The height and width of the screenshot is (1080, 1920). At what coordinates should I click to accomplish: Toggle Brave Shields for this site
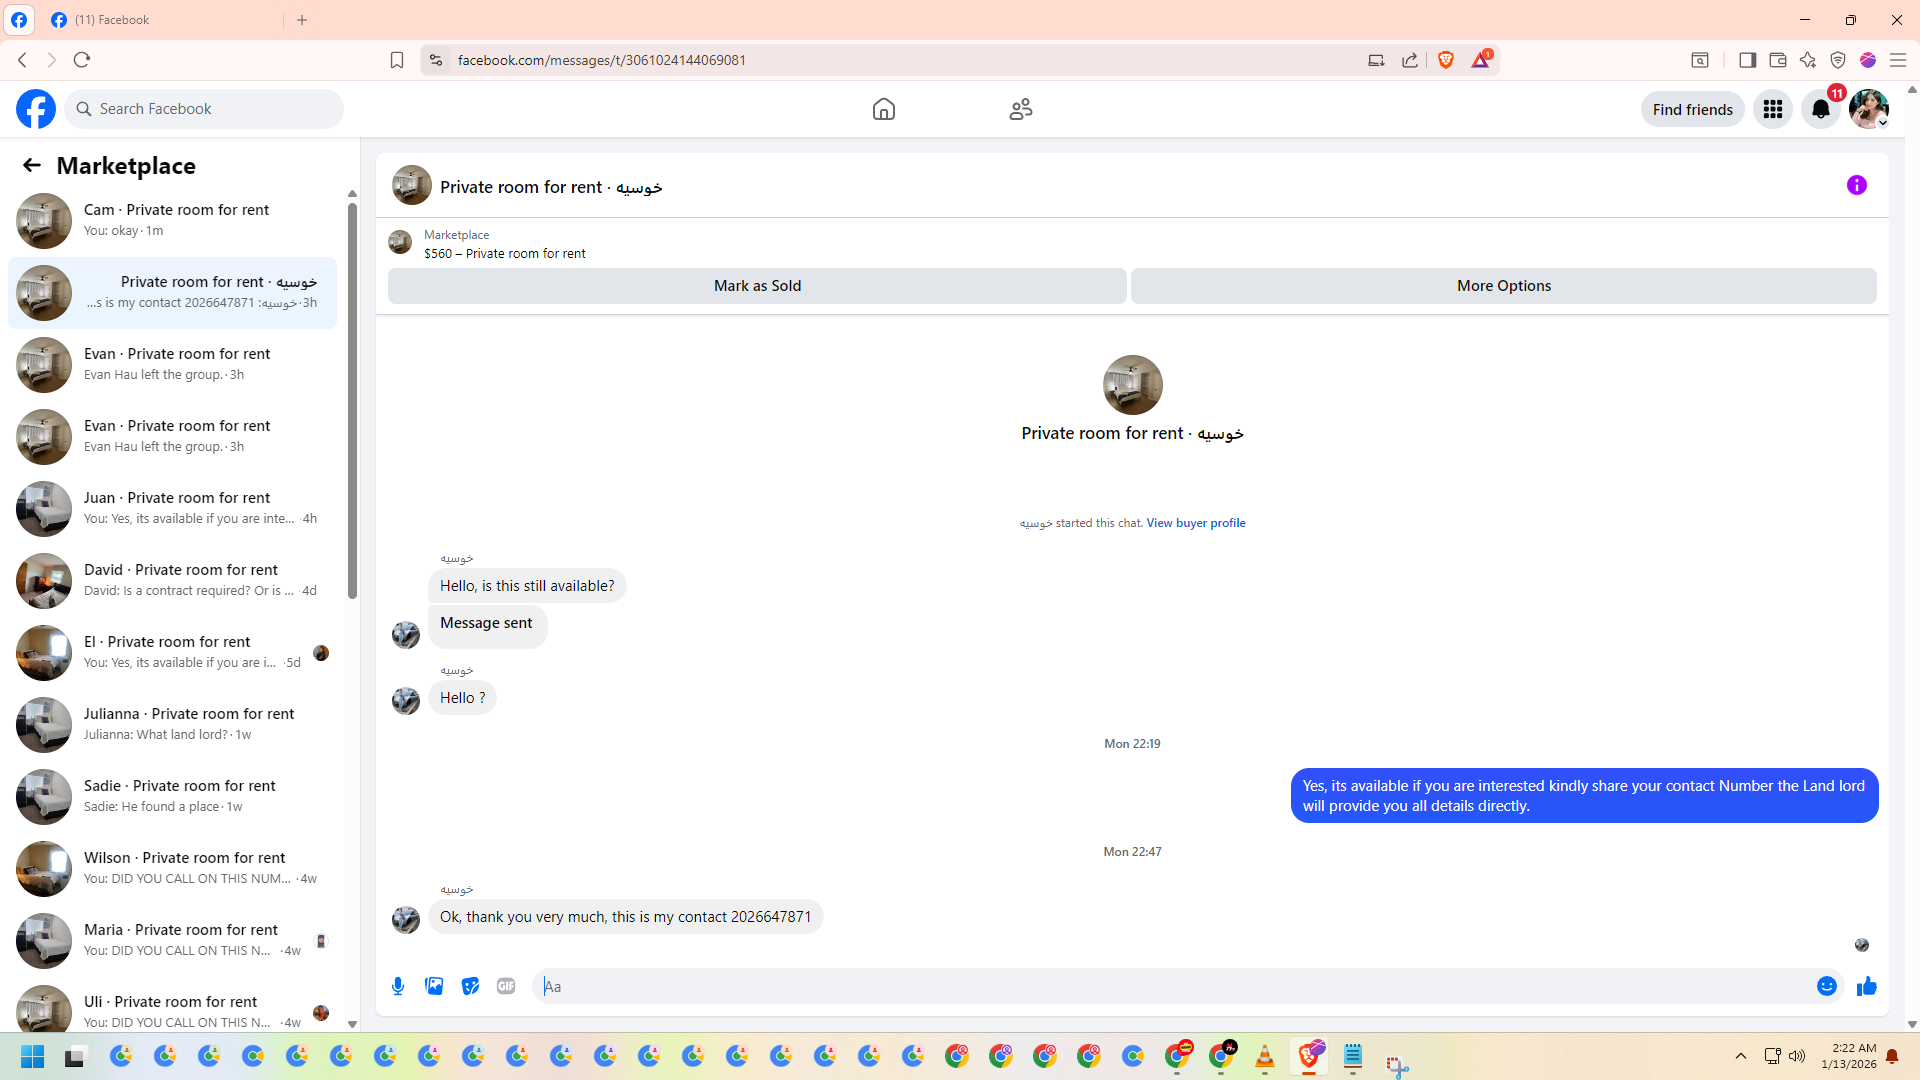point(1445,60)
